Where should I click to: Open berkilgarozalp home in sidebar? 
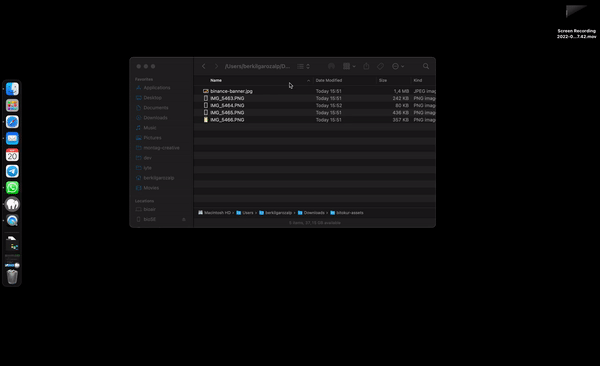158,178
